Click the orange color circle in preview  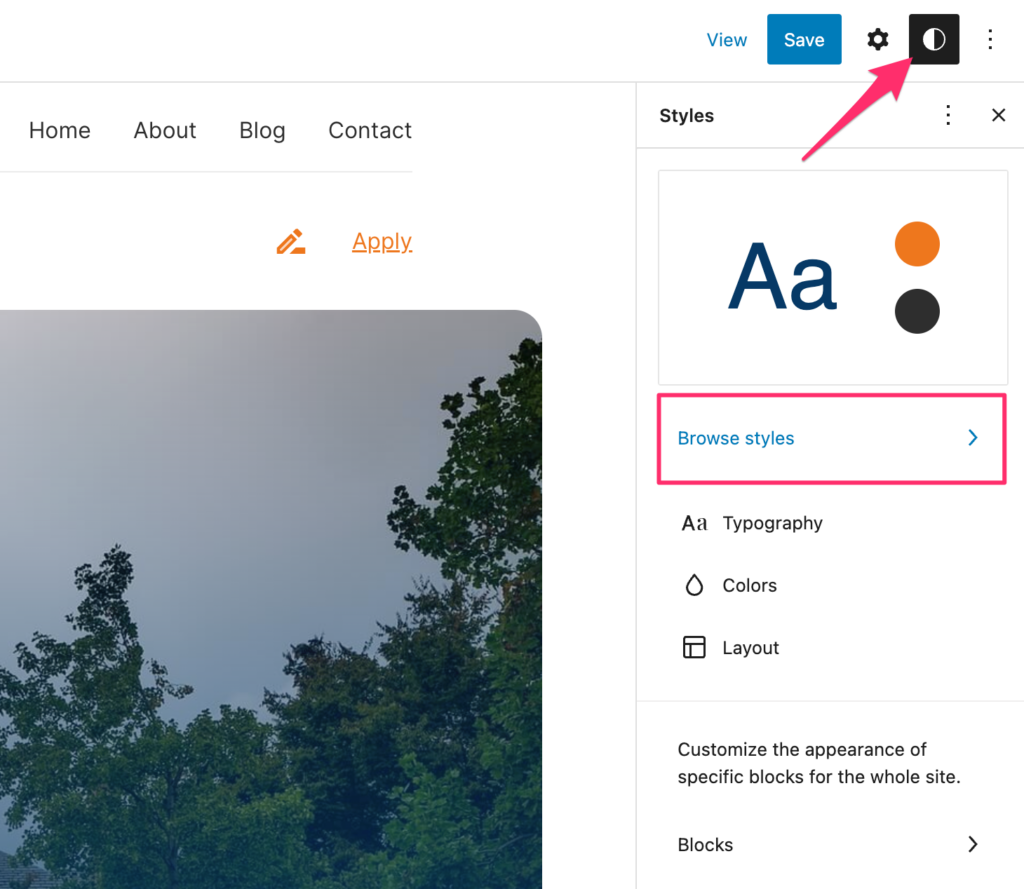tap(917, 244)
